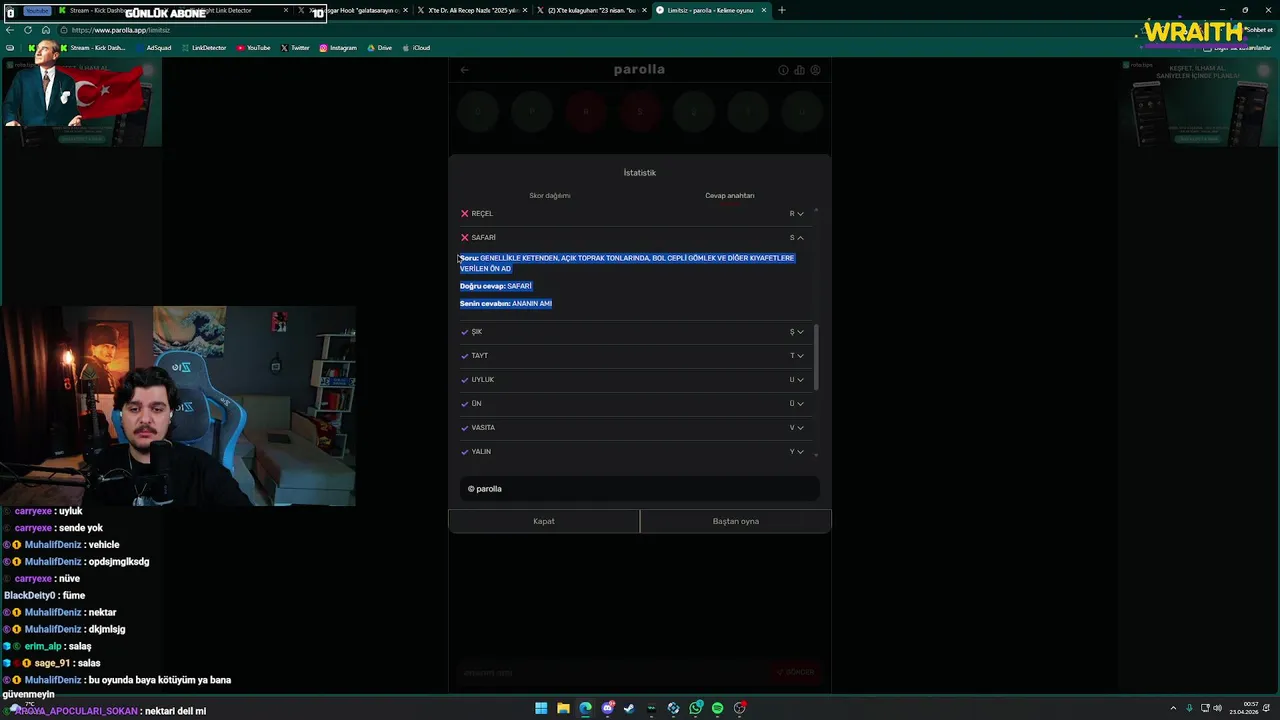Click the checkmark icon beside TAYT
The width and height of the screenshot is (1280, 720).
465,356
